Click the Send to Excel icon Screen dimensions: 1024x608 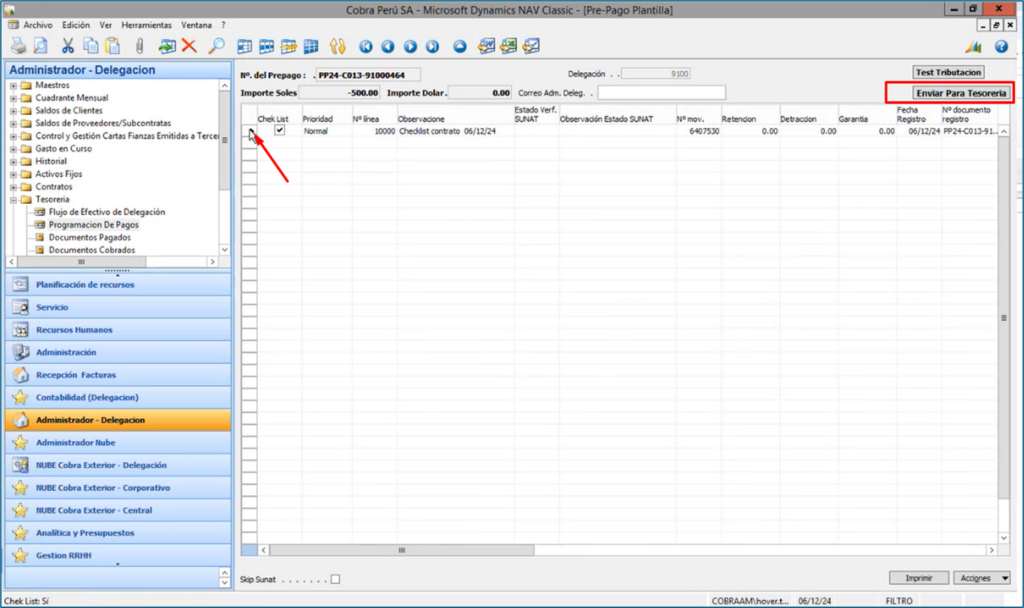[509, 46]
